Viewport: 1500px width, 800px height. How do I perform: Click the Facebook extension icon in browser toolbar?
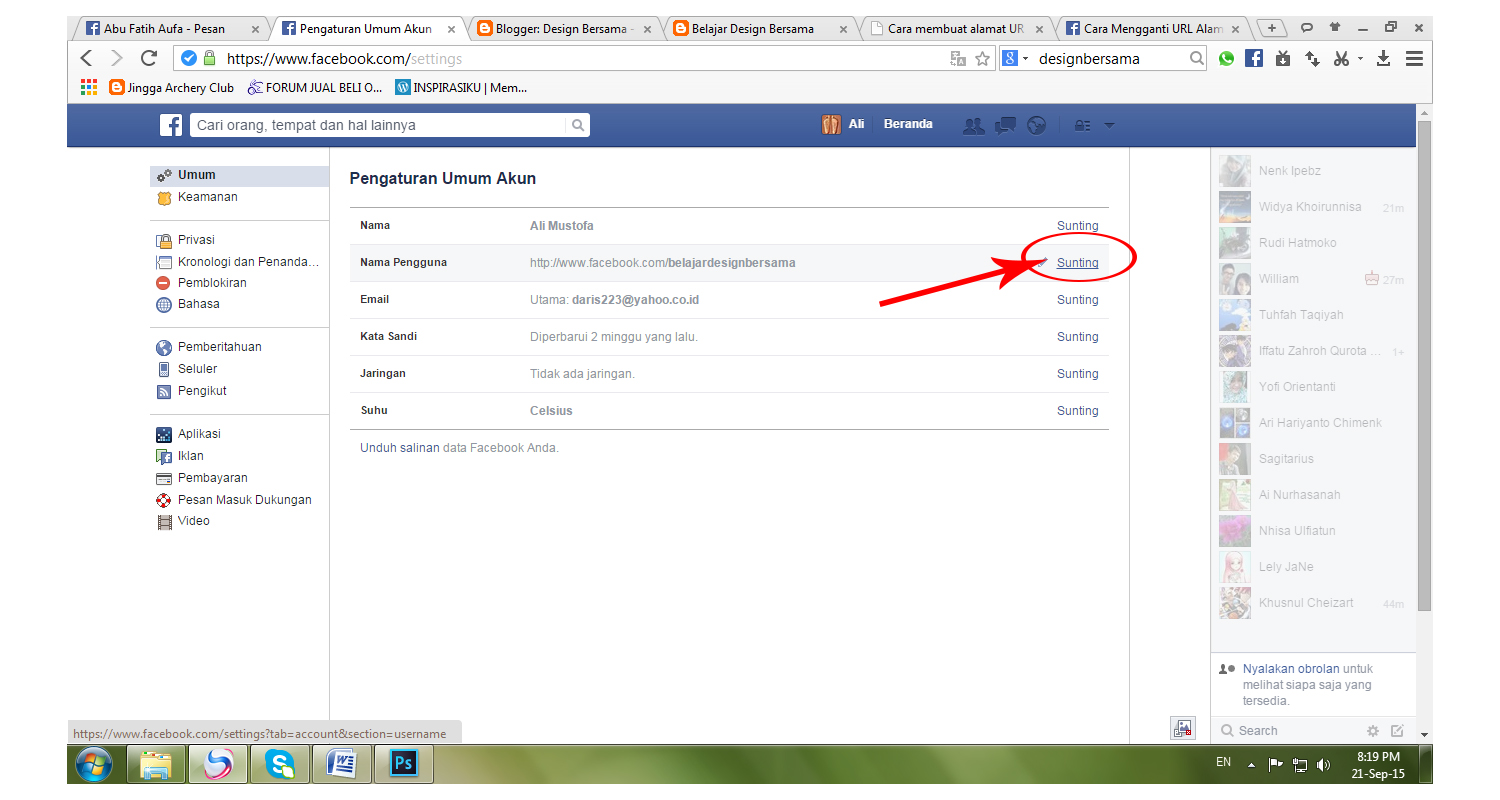(x=1254, y=58)
